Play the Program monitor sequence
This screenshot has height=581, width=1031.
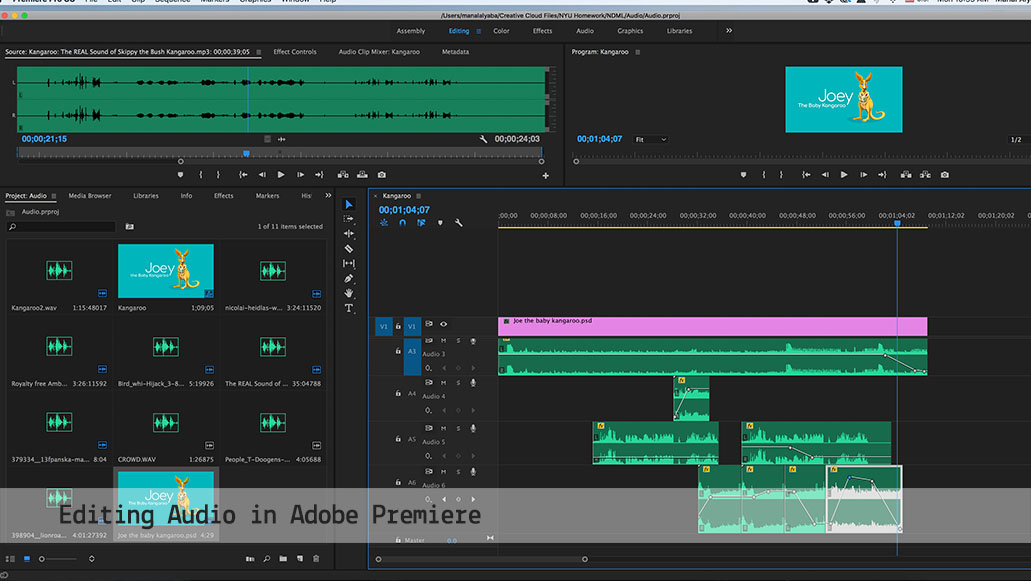(x=844, y=175)
